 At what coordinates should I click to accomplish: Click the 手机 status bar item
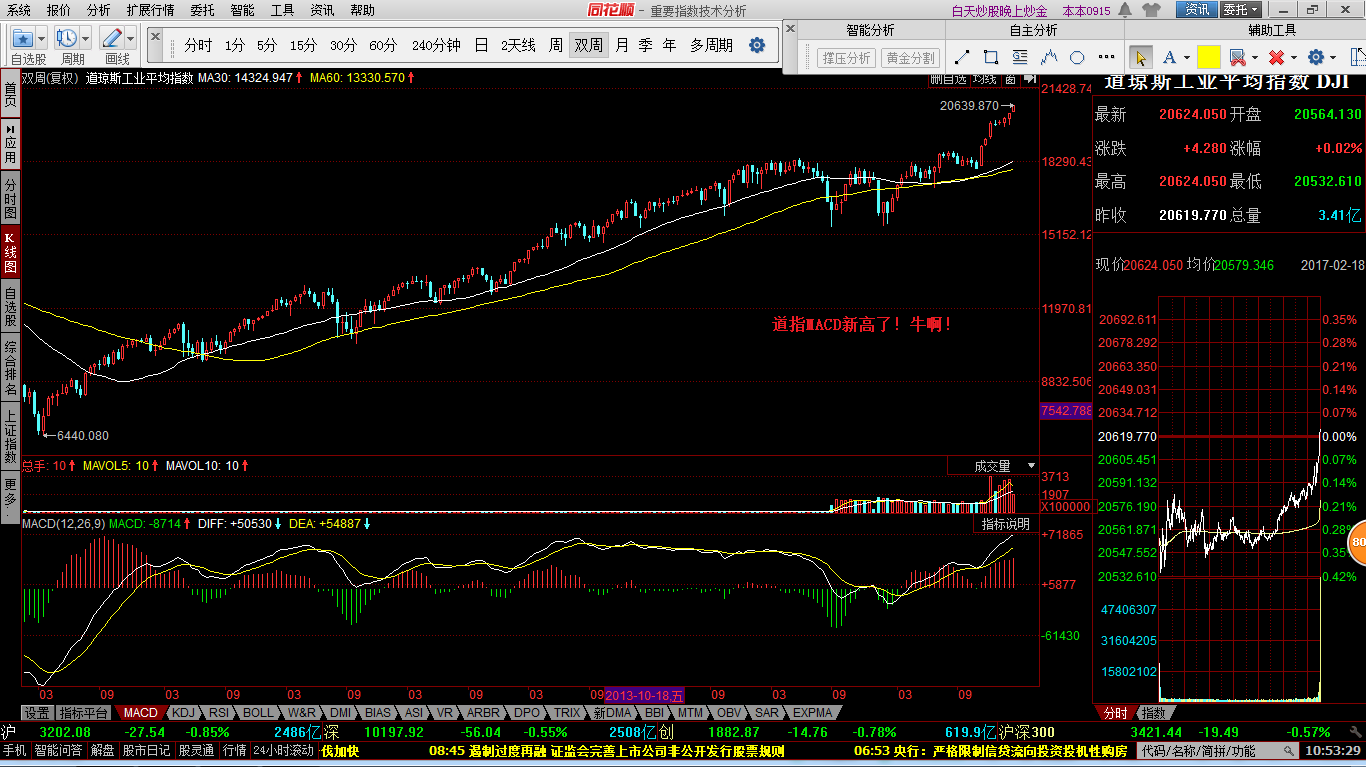[x=14, y=750]
